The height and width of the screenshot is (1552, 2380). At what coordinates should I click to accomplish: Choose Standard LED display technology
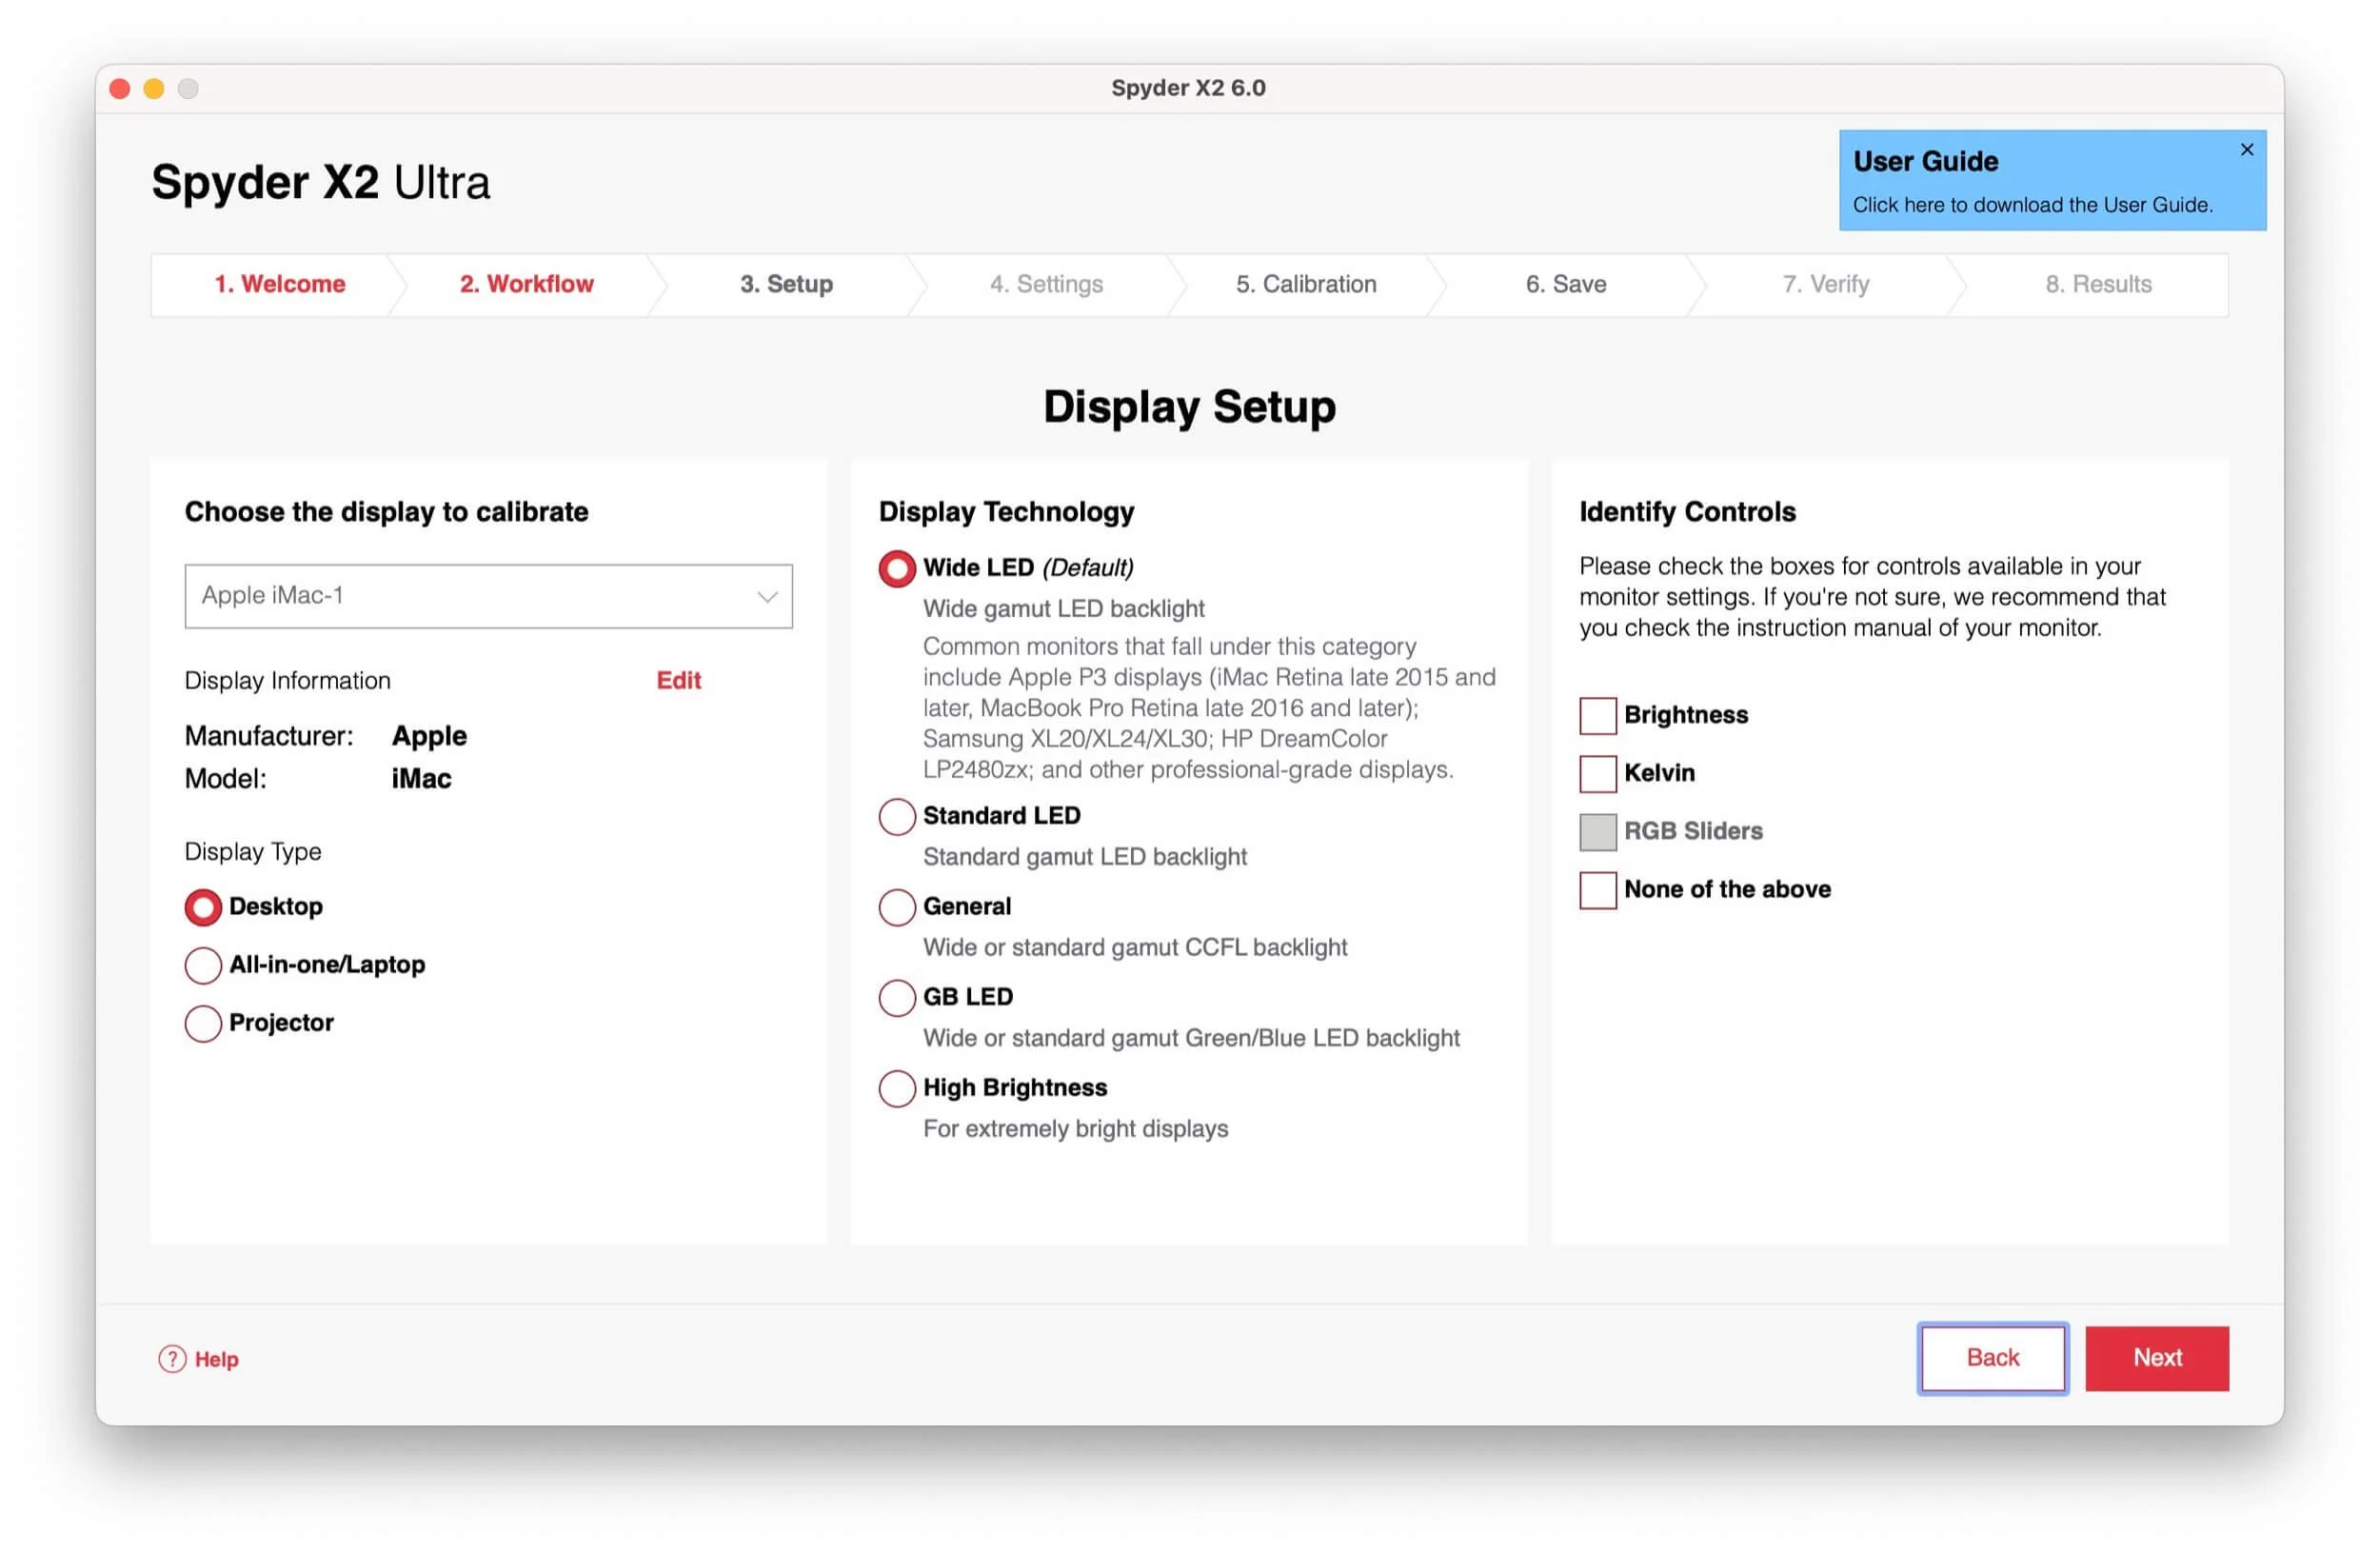point(897,816)
